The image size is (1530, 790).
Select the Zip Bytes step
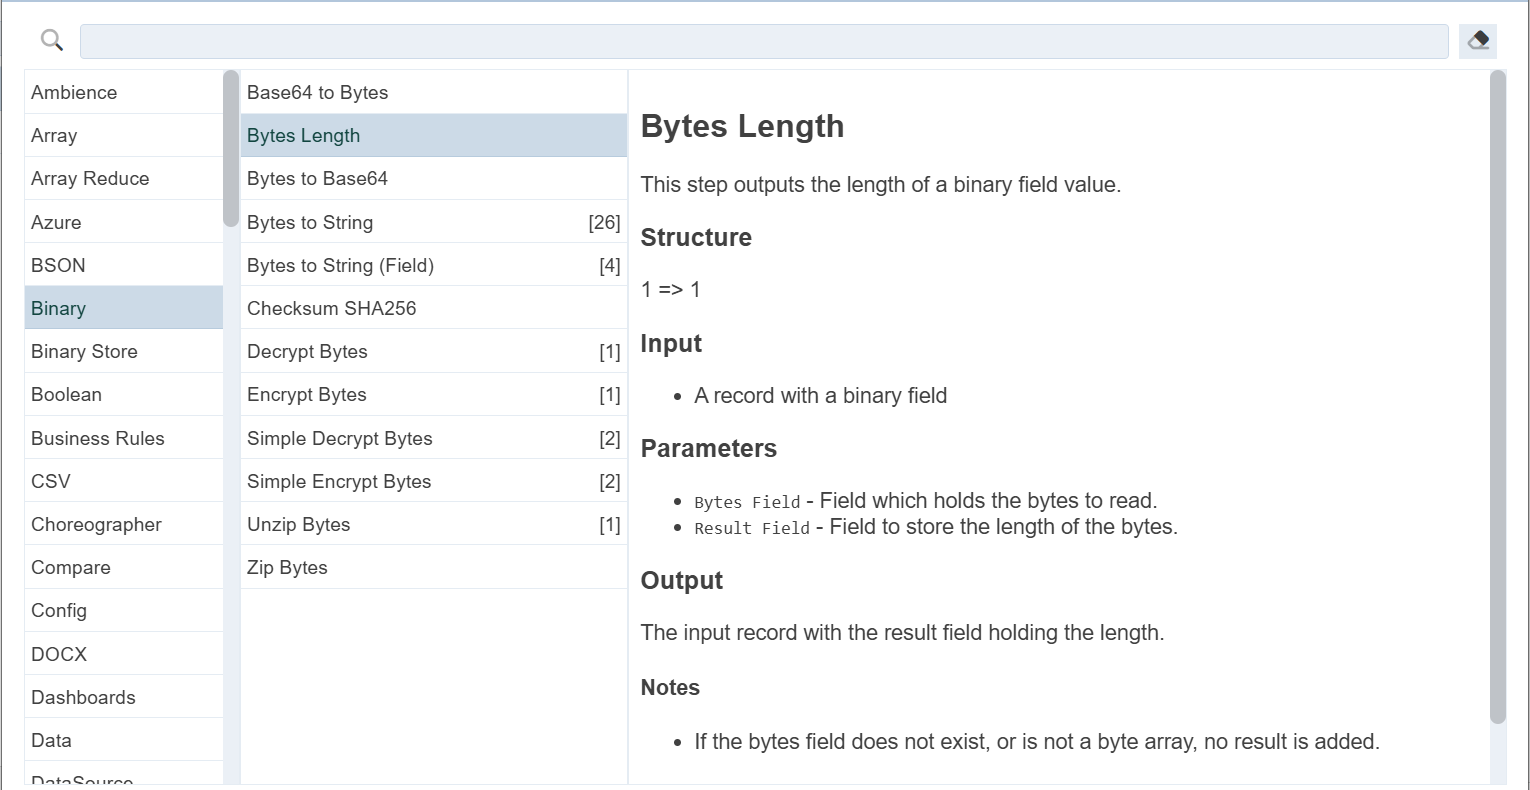(x=287, y=568)
